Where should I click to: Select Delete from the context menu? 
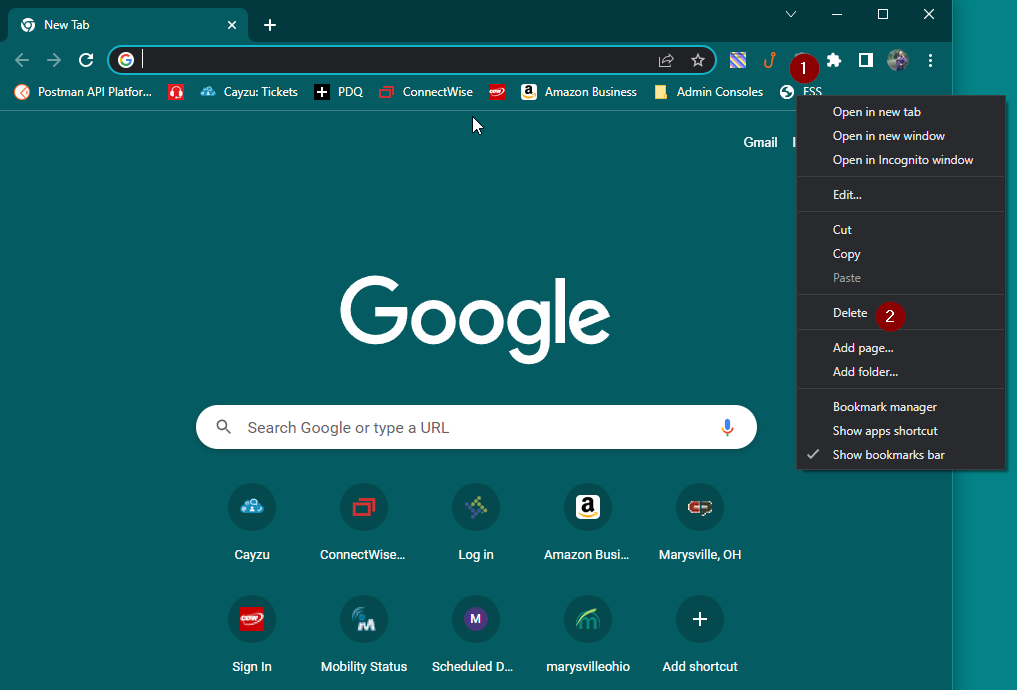(850, 313)
